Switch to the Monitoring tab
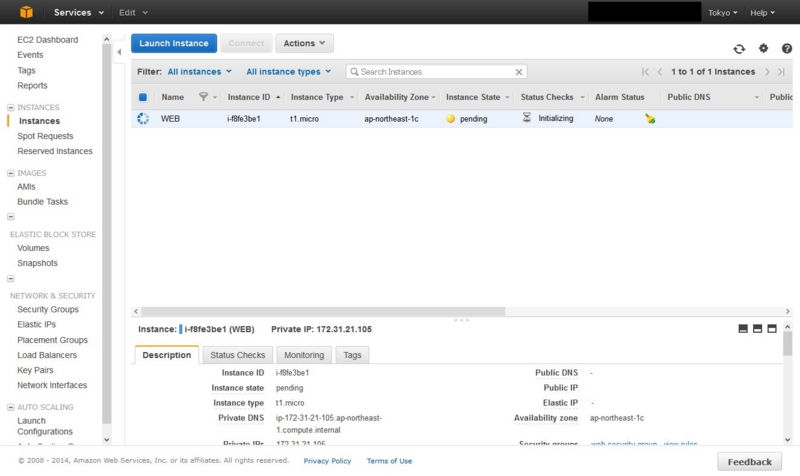This screenshot has height=476, width=800. (x=304, y=355)
